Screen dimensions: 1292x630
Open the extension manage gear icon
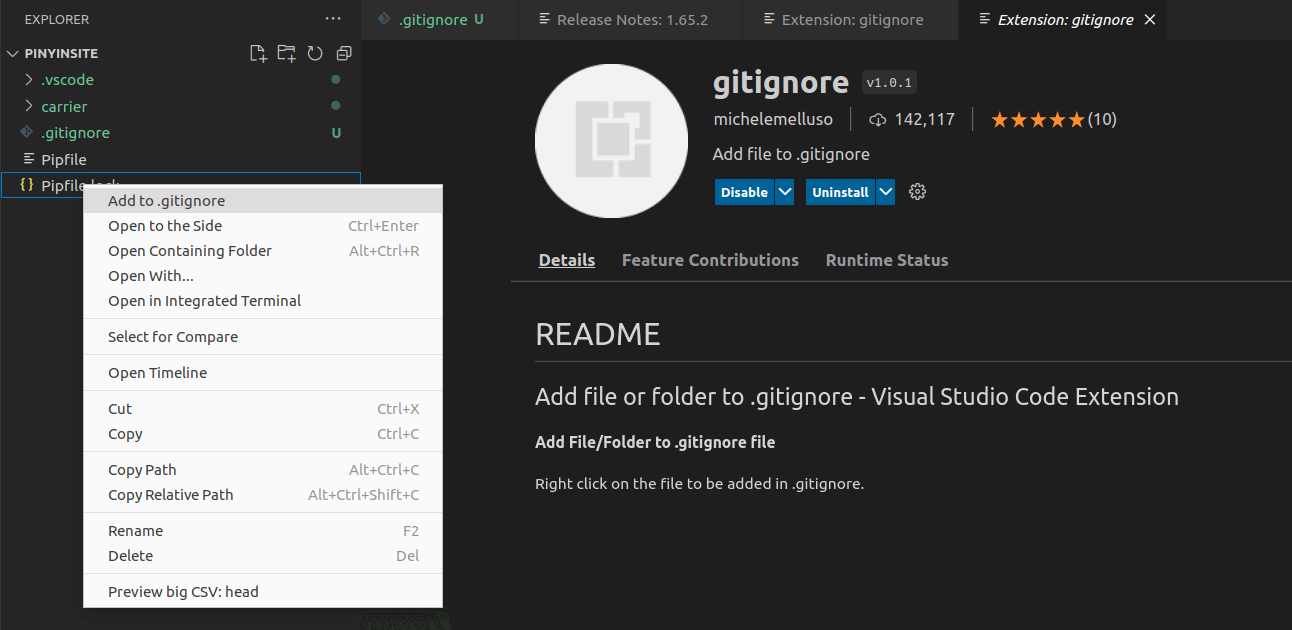pos(918,192)
